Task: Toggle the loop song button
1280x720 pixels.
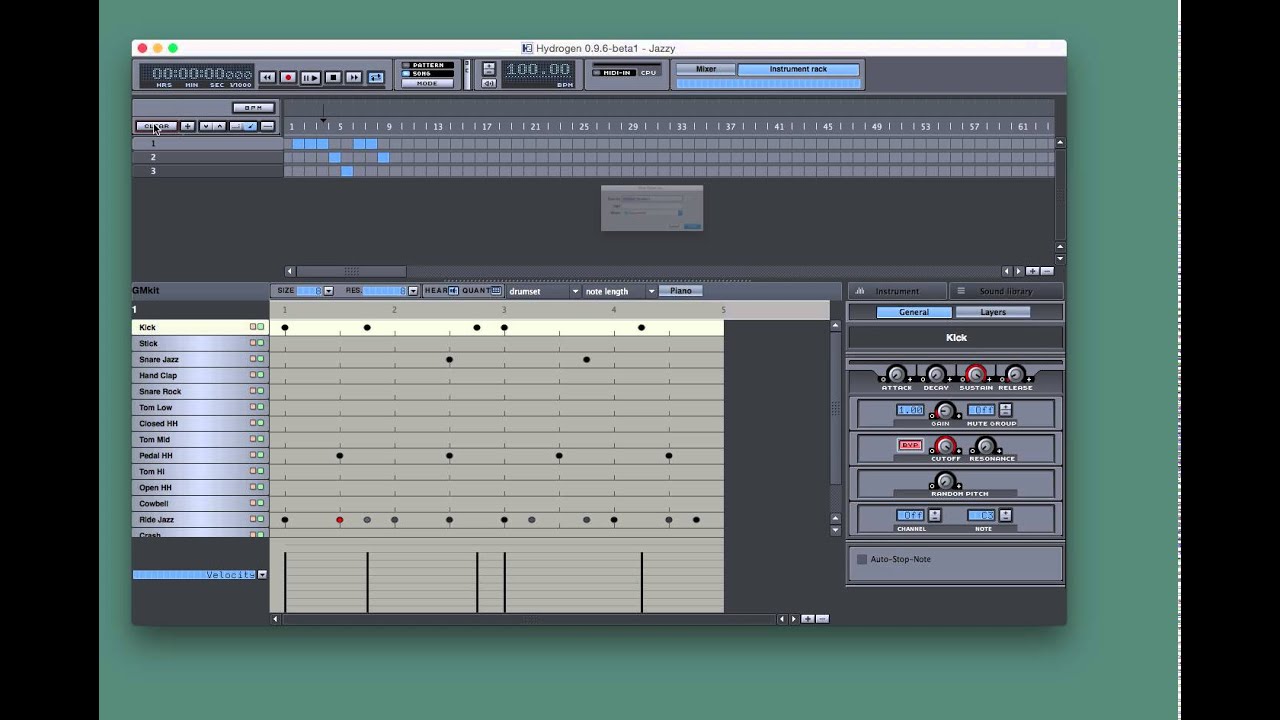Action: [x=376, y=77]
